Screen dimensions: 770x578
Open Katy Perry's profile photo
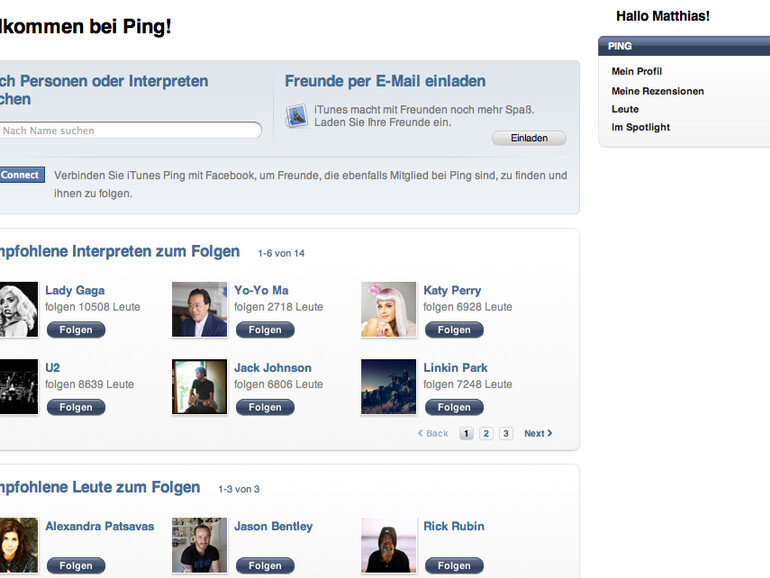click(x=388, y=309)
